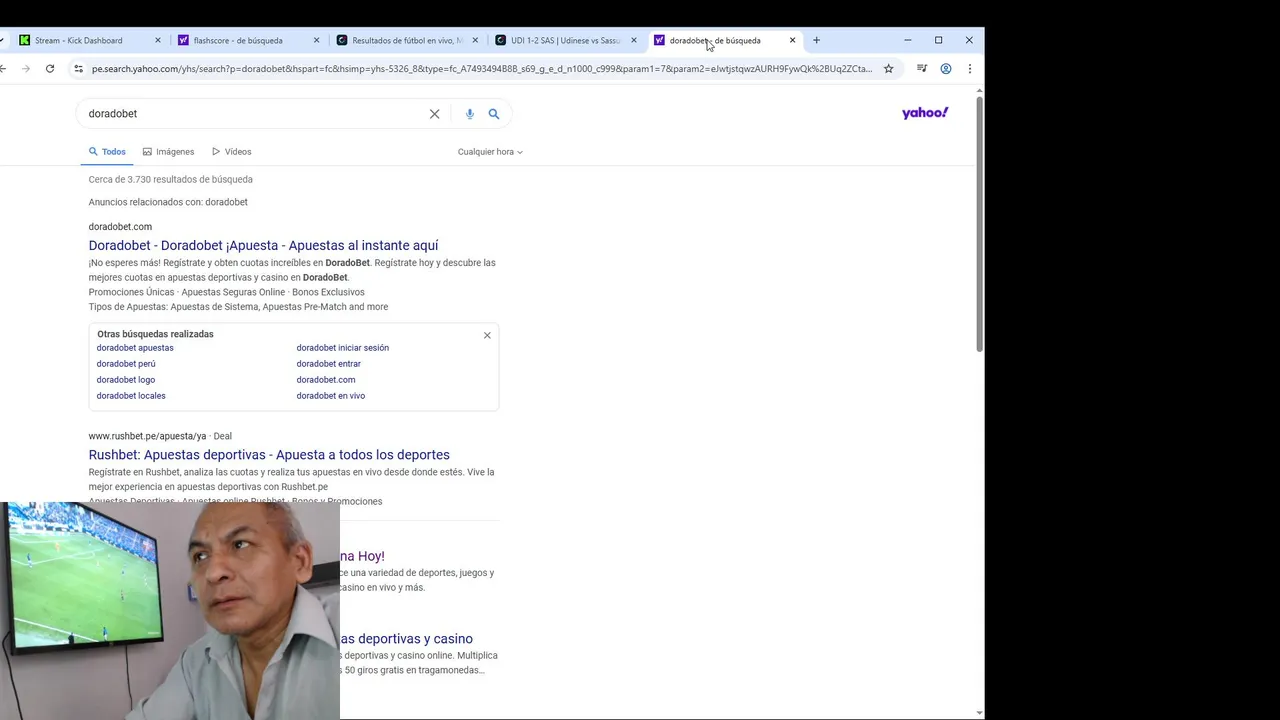The width and height of the screenshot is (1280, 720).
Task: Open related search doradobet logo
Action: [126, 380]
